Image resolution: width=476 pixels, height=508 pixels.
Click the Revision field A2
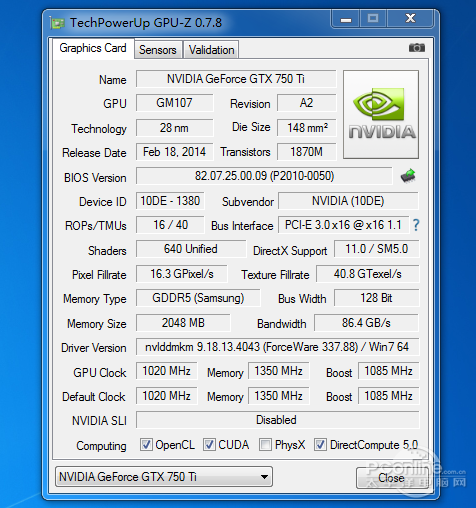click(x=306, y=103)
